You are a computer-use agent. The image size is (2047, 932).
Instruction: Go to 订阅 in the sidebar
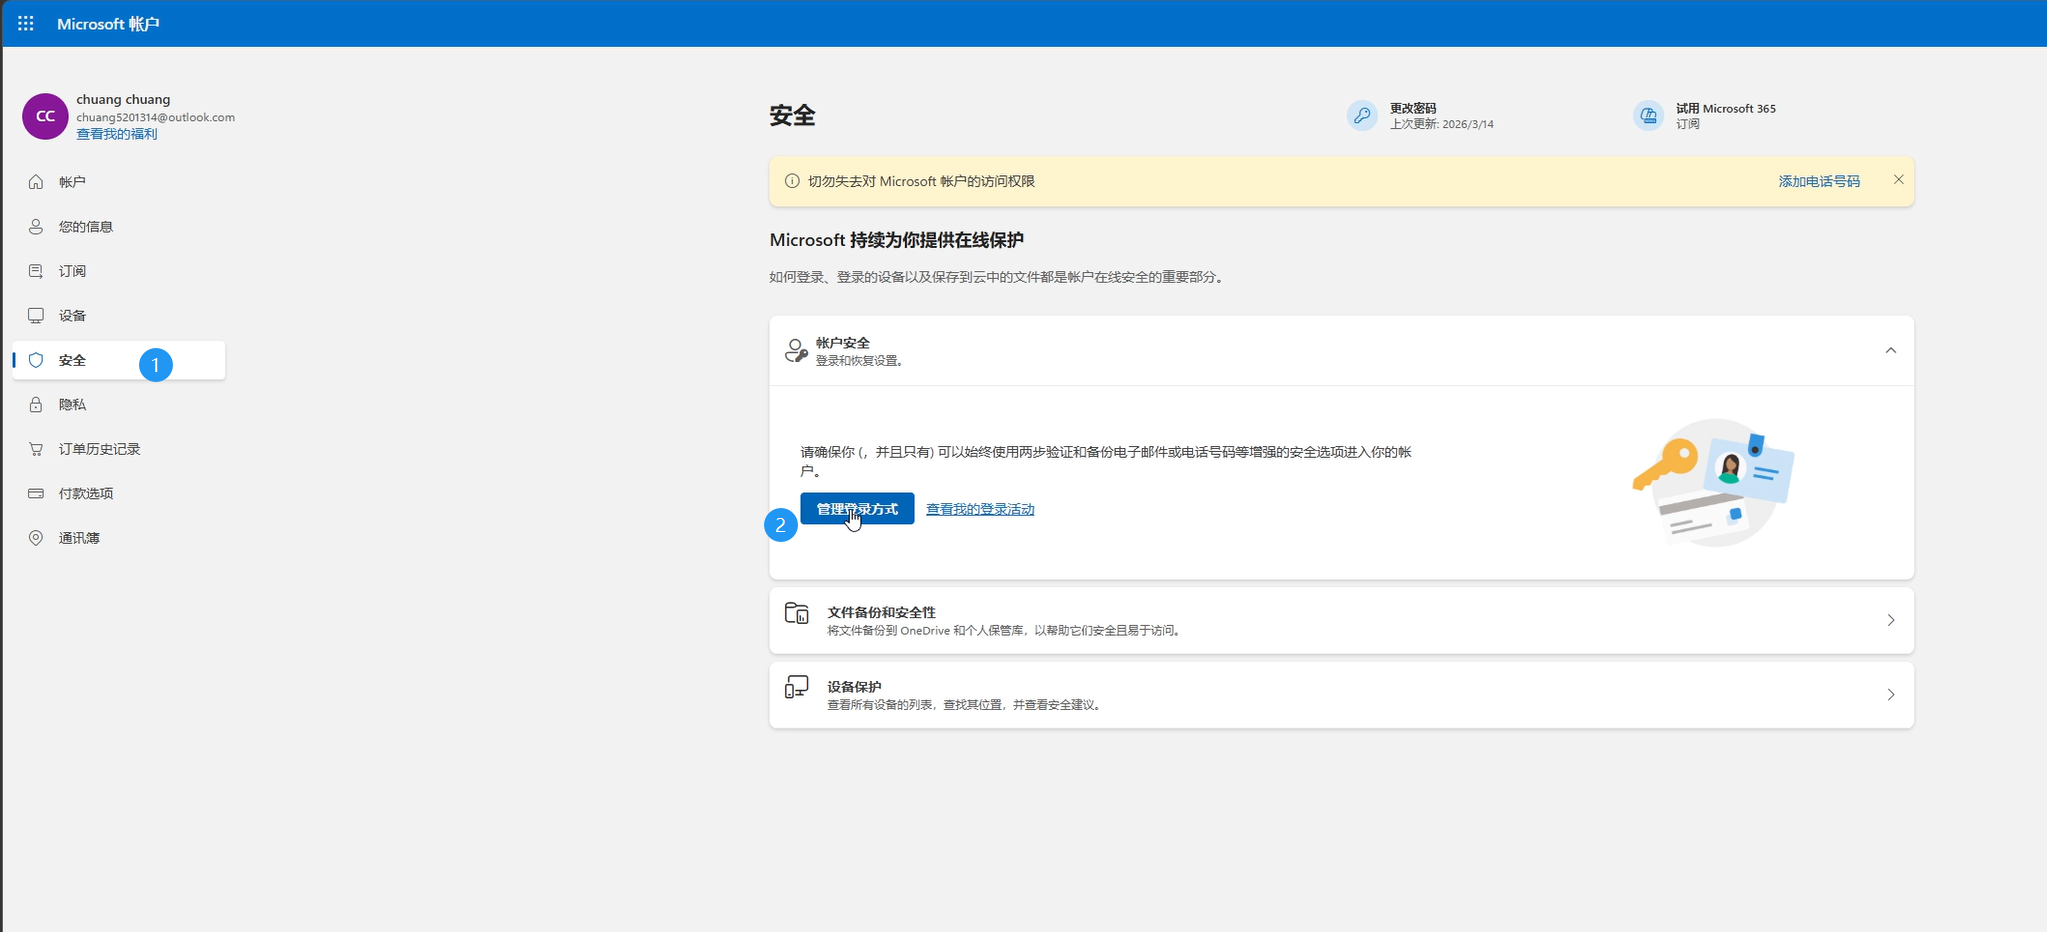[x=72, y=271]
